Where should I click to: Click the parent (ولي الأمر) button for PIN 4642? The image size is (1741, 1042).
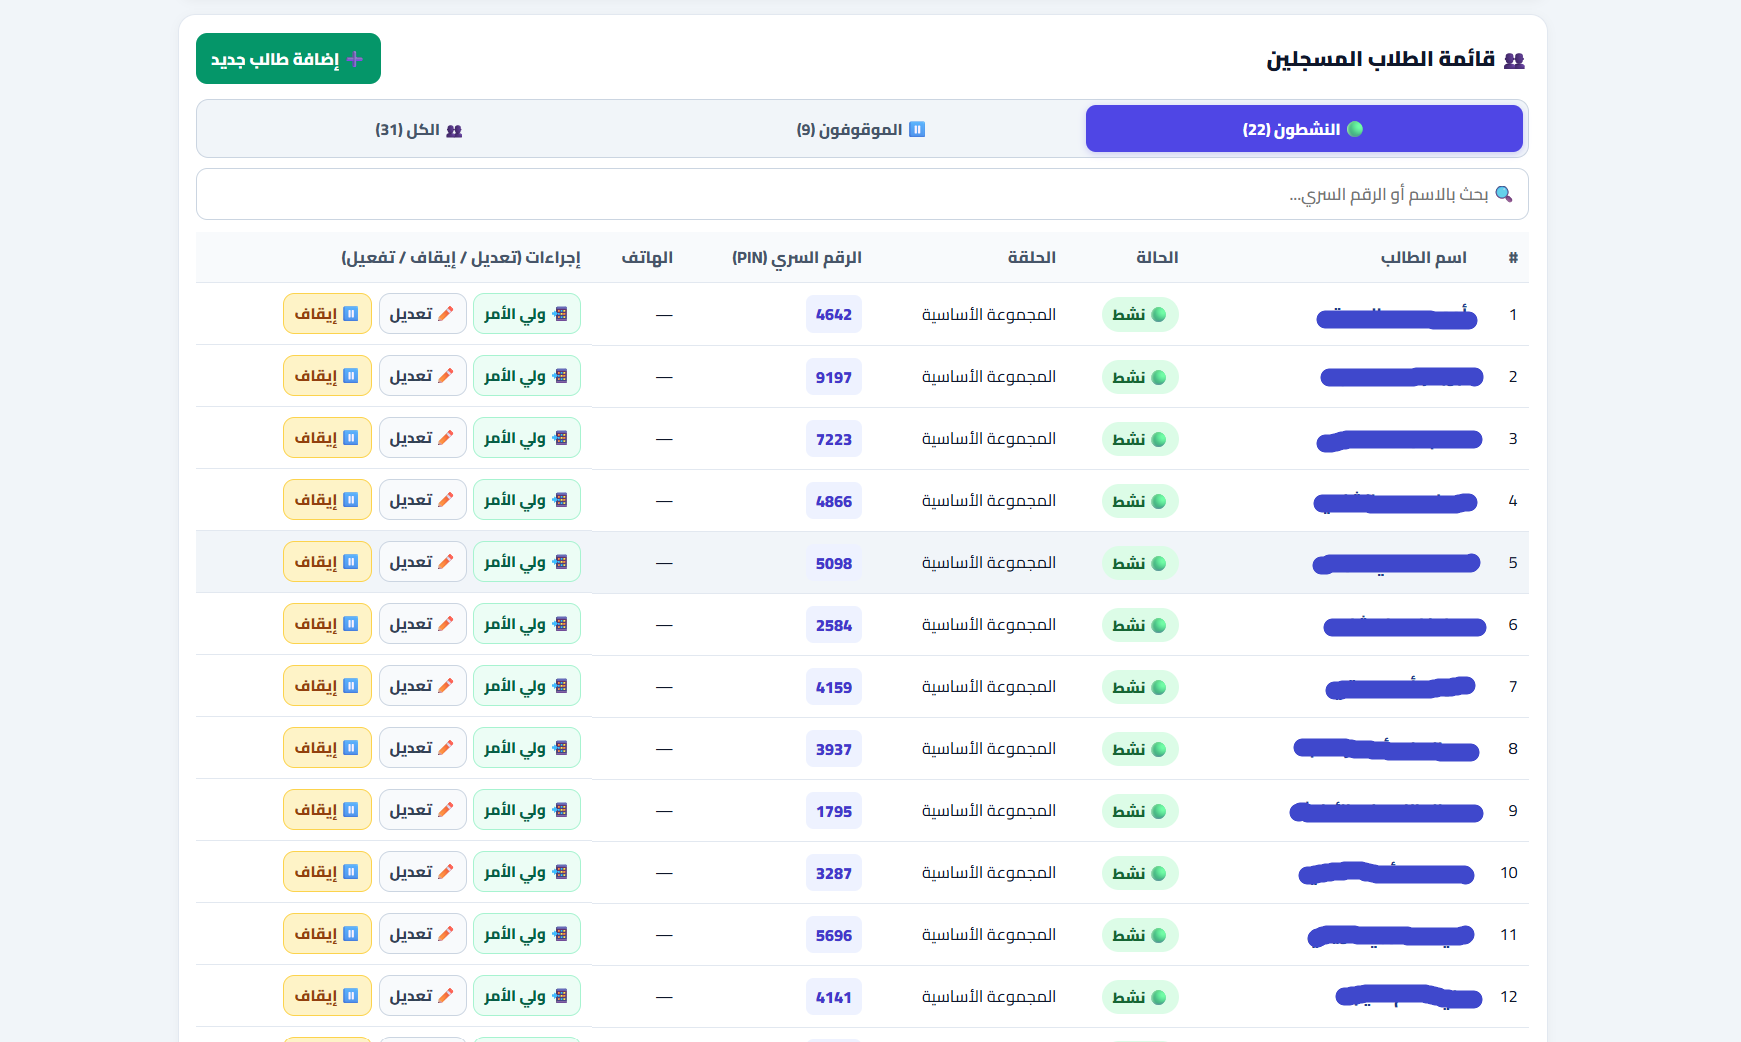point(526,314)
